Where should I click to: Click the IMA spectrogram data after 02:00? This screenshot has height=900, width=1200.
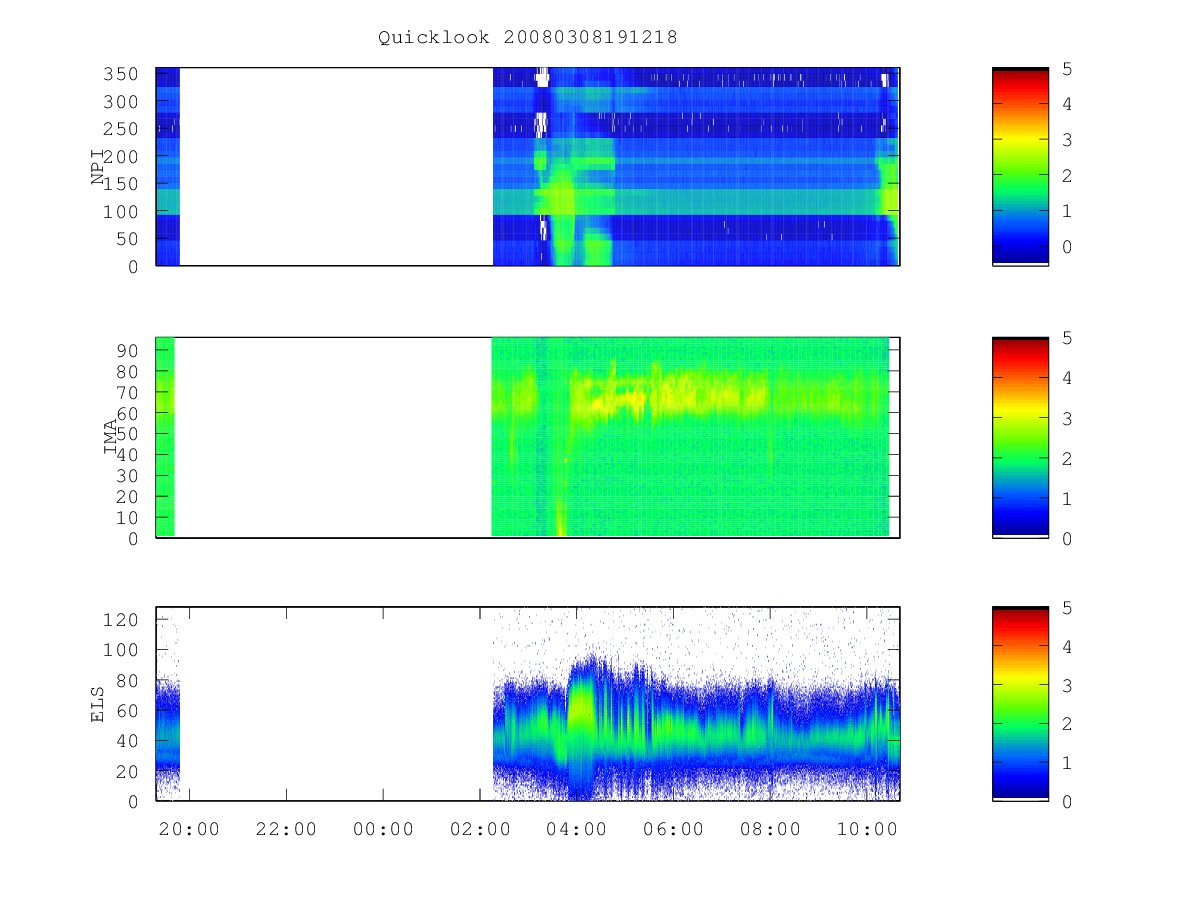[x=690, y=437]
